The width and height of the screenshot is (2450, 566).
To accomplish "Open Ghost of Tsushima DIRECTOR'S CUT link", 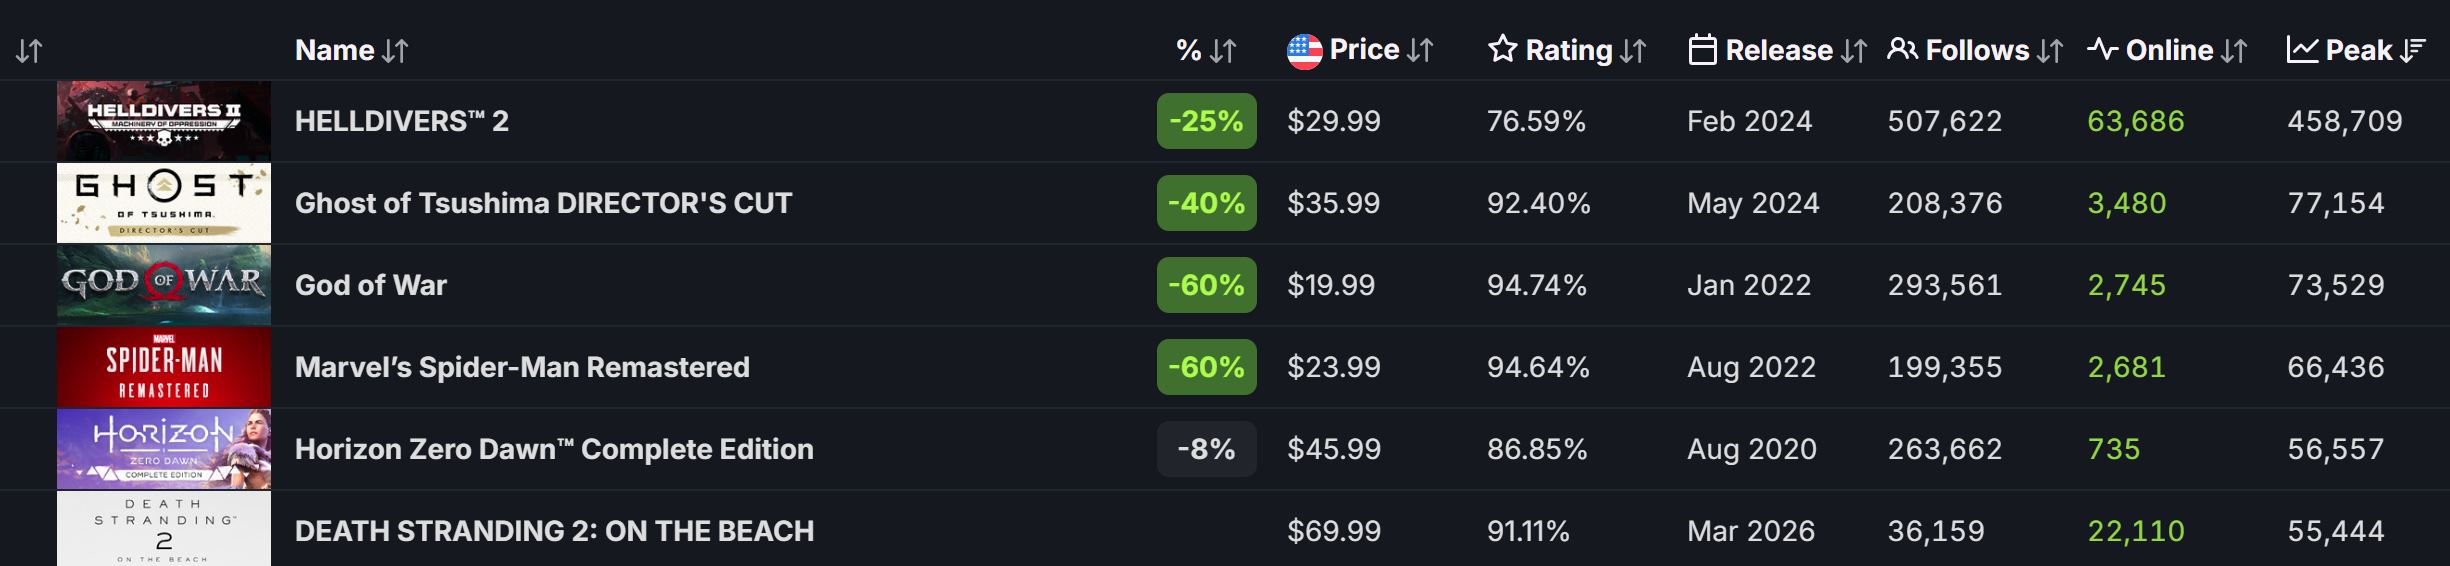I will point(543,203).
